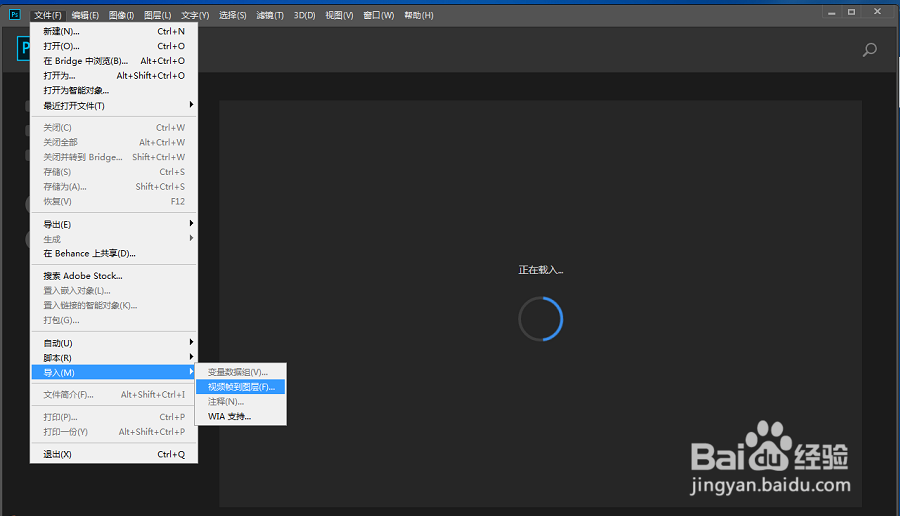Open the 文件(F) menu

(48, 15)
